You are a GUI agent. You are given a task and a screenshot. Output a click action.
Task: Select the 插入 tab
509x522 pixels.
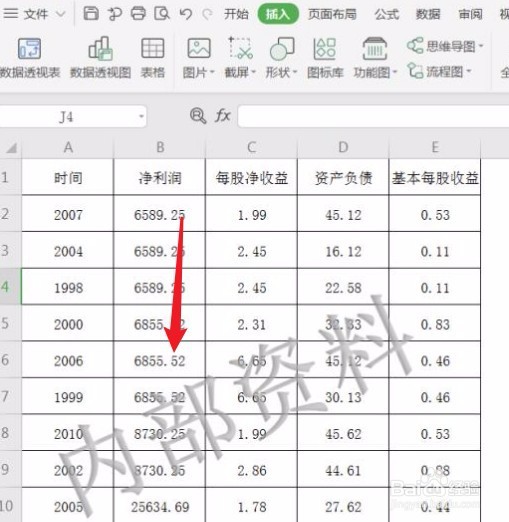278,14
